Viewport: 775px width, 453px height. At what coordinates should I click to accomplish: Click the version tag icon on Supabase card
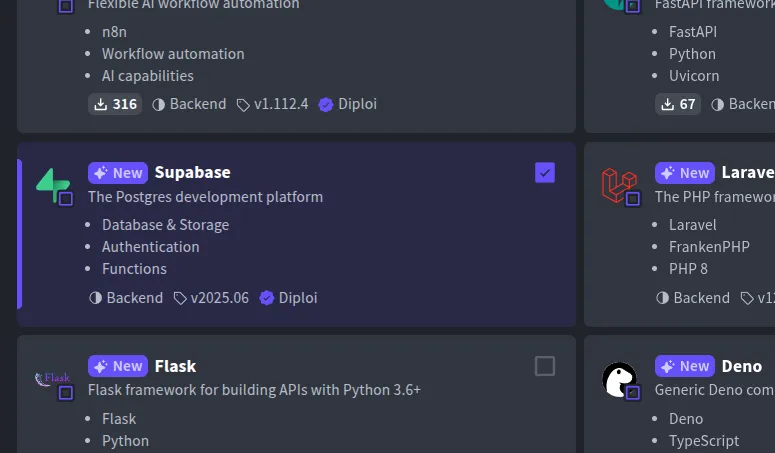[180, 298]
